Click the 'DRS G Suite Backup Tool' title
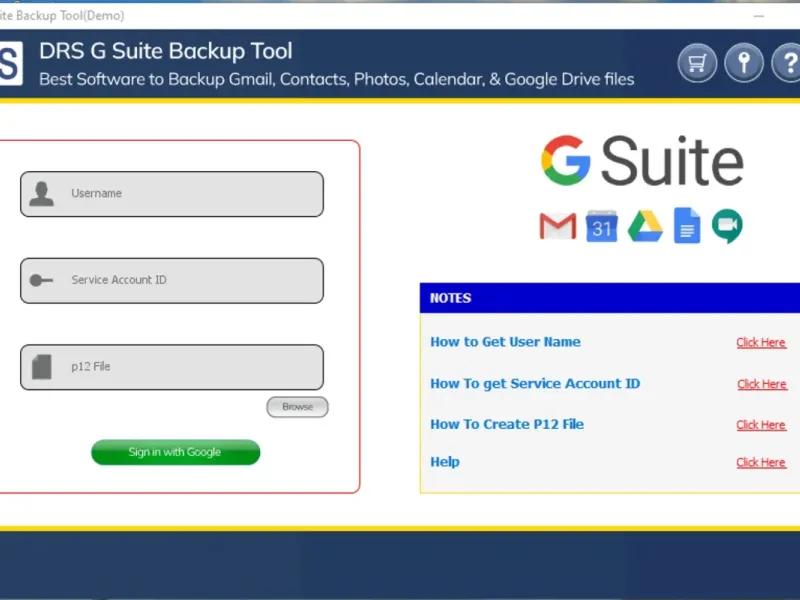The height and width of the screenshot is (600, 800). coord(166,52)
